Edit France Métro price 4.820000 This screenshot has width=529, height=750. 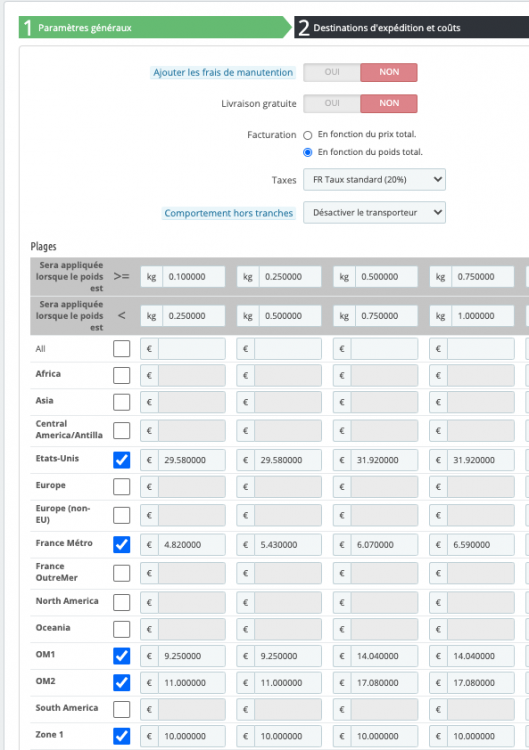192,545
